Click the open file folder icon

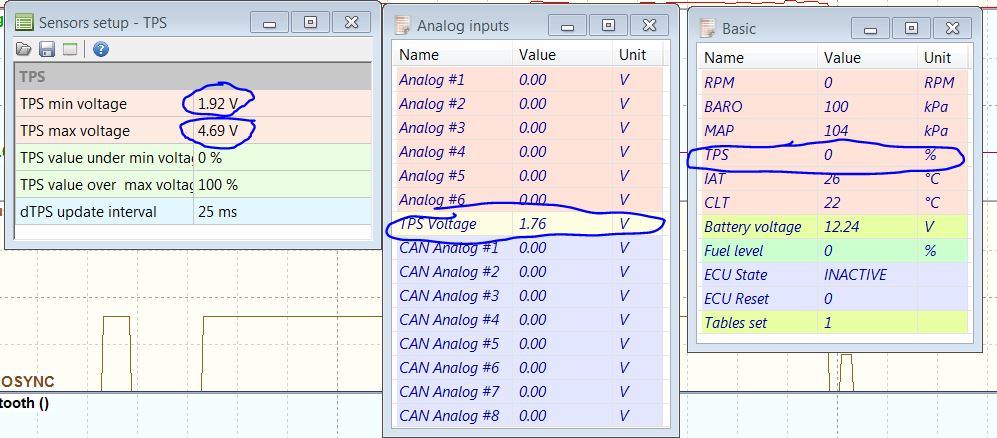click(x=25, y=49)
